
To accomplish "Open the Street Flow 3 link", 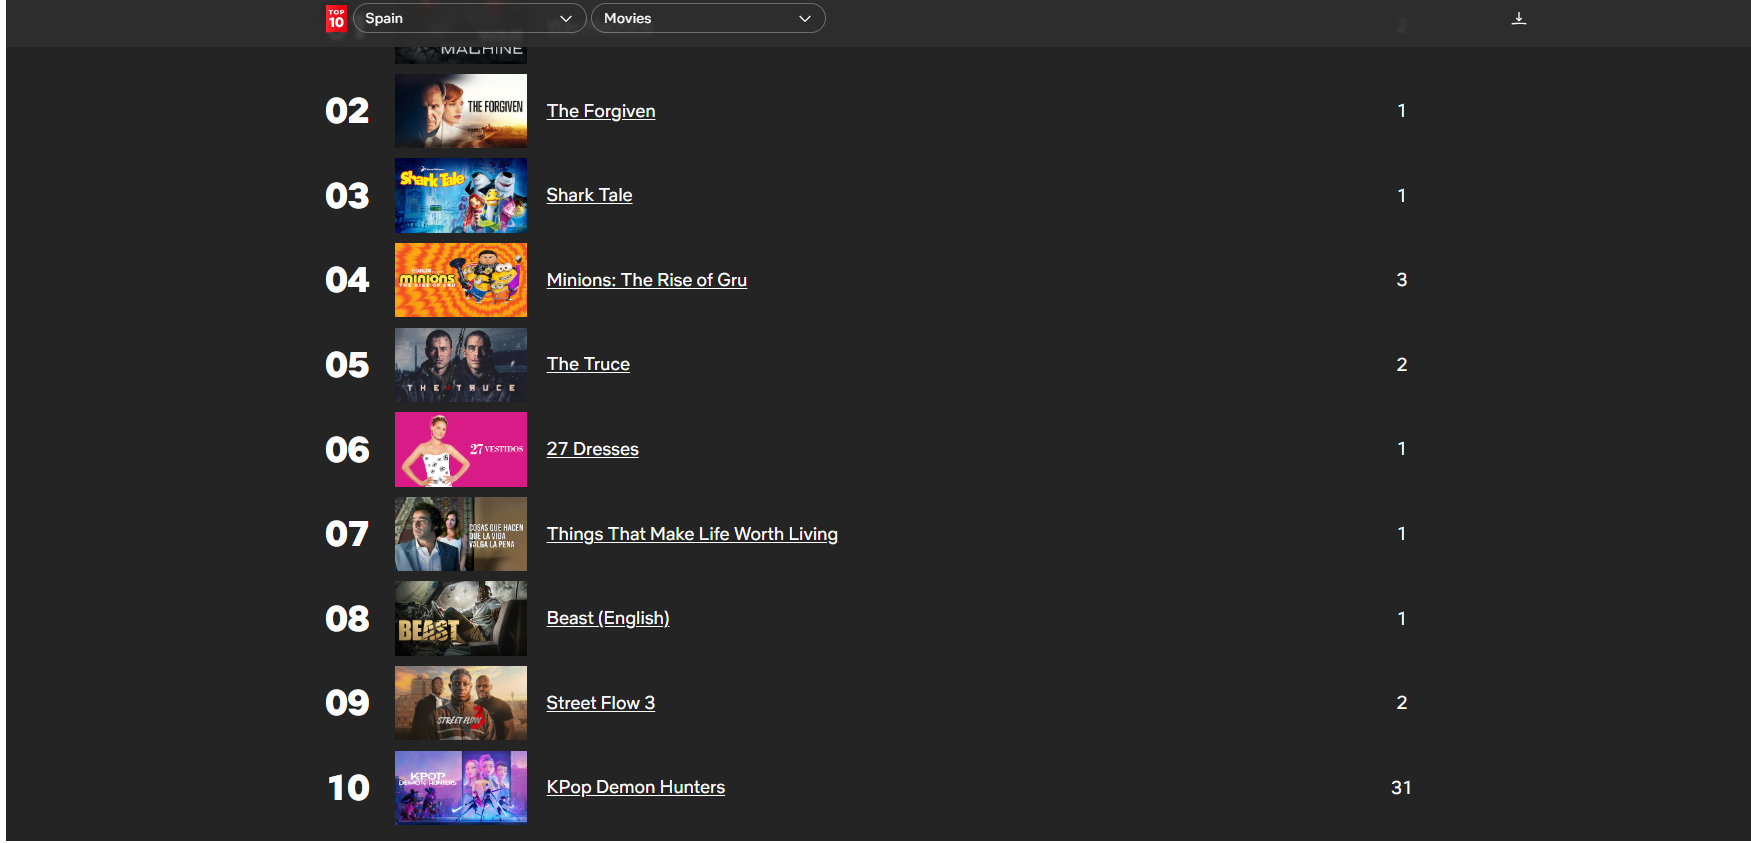I will pos(600,703).
